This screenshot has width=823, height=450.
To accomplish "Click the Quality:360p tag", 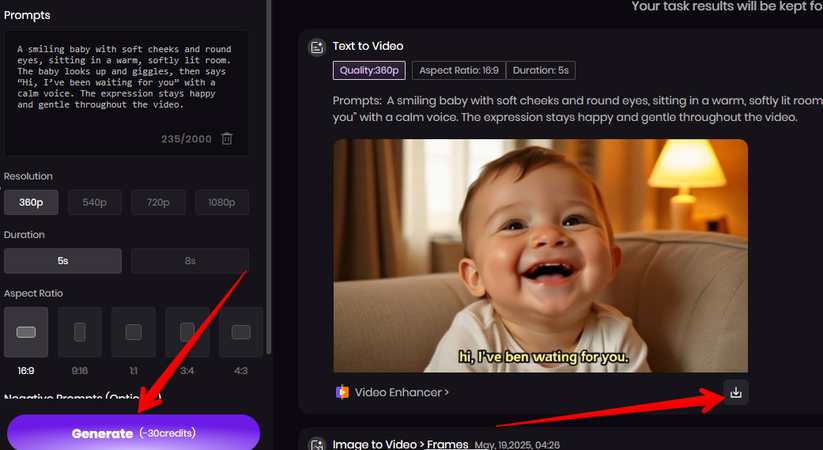I will pyautogui.click(x=369, y=70).
